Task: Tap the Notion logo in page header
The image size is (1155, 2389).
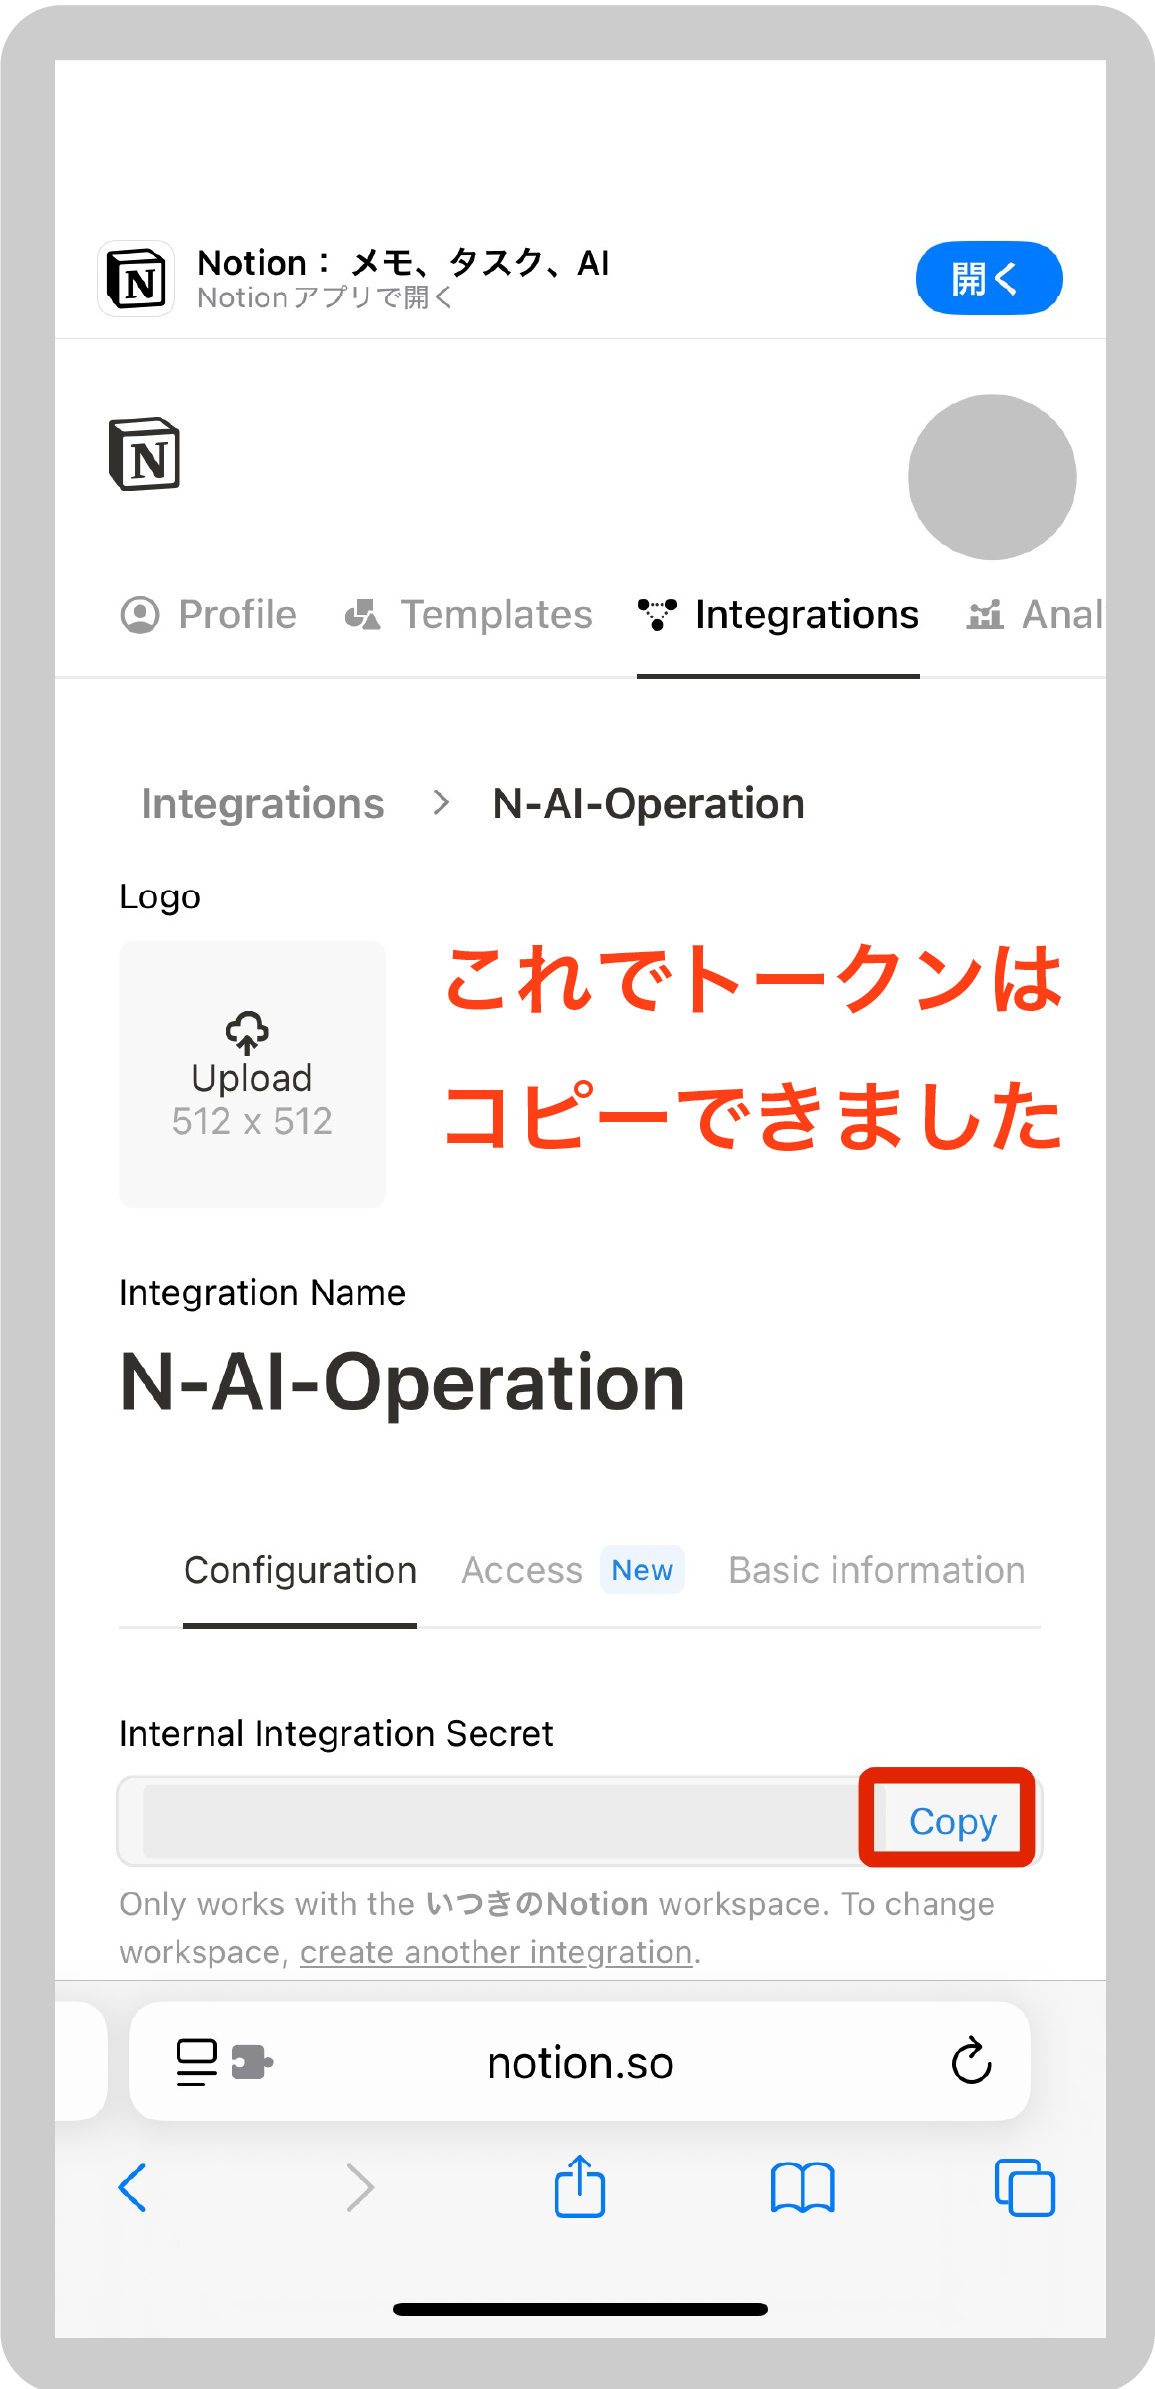Action: click(144, 455)
